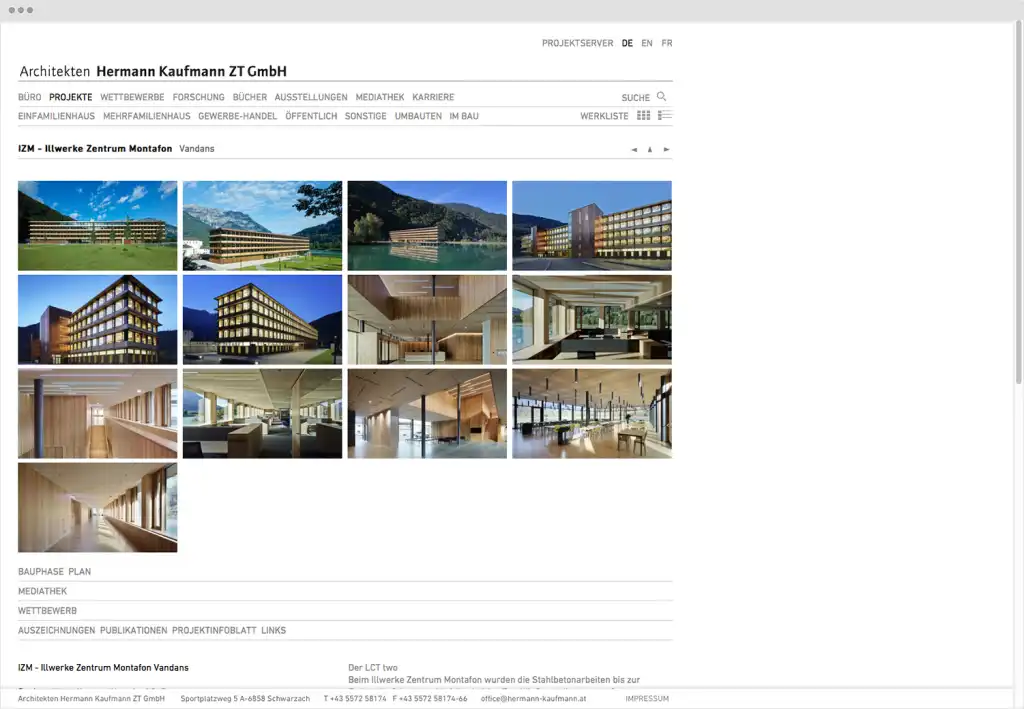
Task: Go to next project with right arrow
Action: 667,150
